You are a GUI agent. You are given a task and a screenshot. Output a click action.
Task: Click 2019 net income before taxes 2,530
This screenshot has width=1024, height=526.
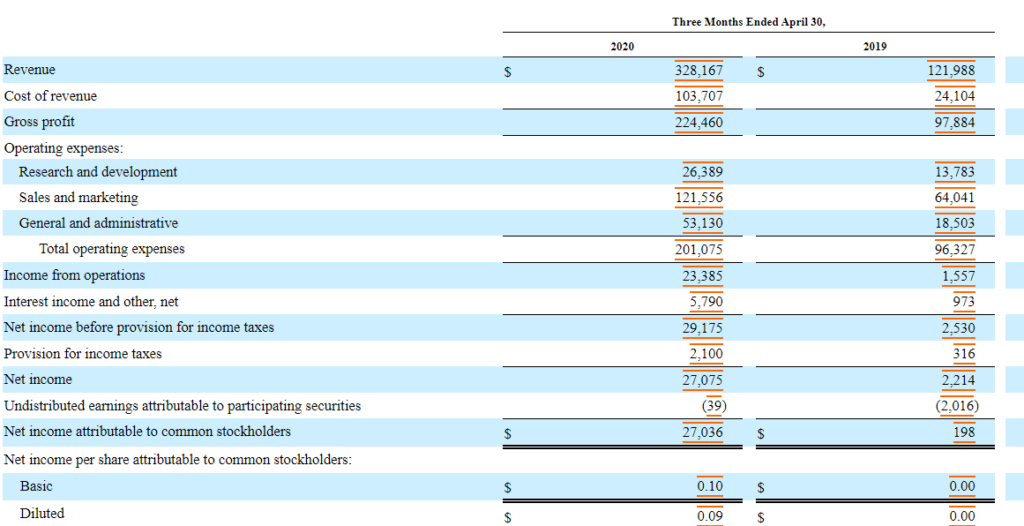click(x=958, y=328)
